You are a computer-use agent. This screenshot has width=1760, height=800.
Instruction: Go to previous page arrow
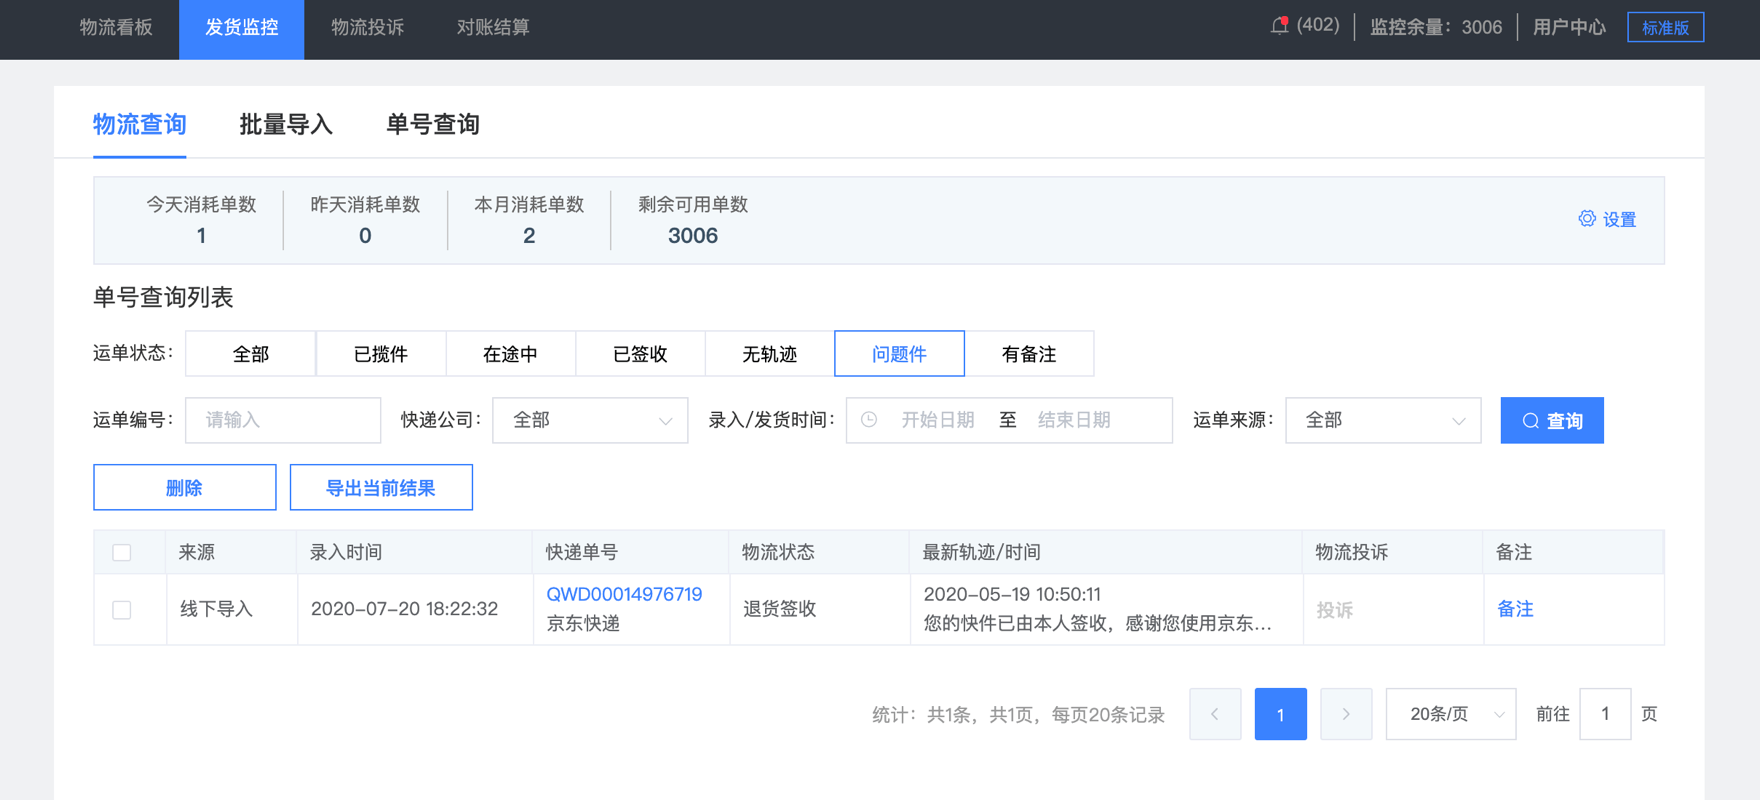click(x=1215, y=714)
